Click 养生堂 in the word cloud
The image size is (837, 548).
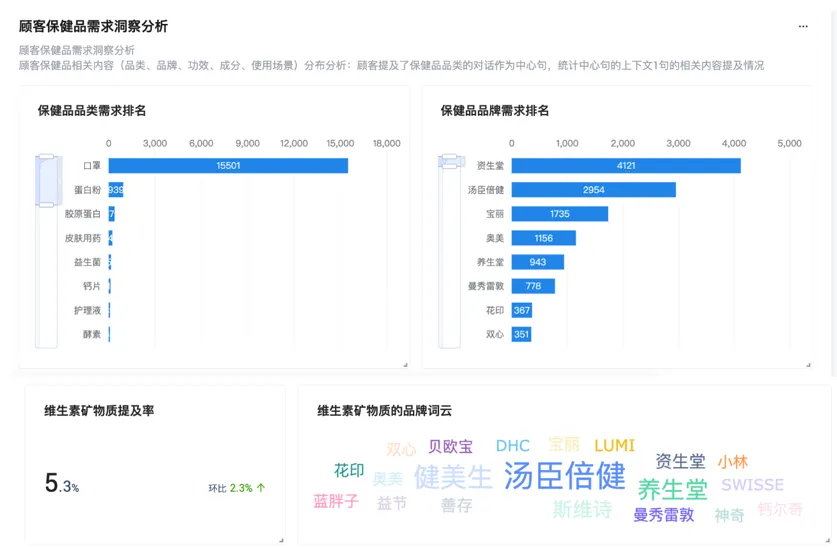[672, 489]
